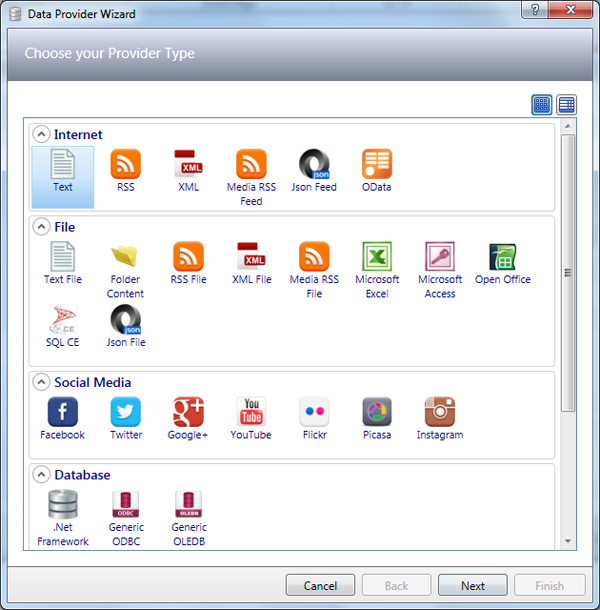
Task: Click the vertical scrollbar thumb
Action: [x=568, y=273]
